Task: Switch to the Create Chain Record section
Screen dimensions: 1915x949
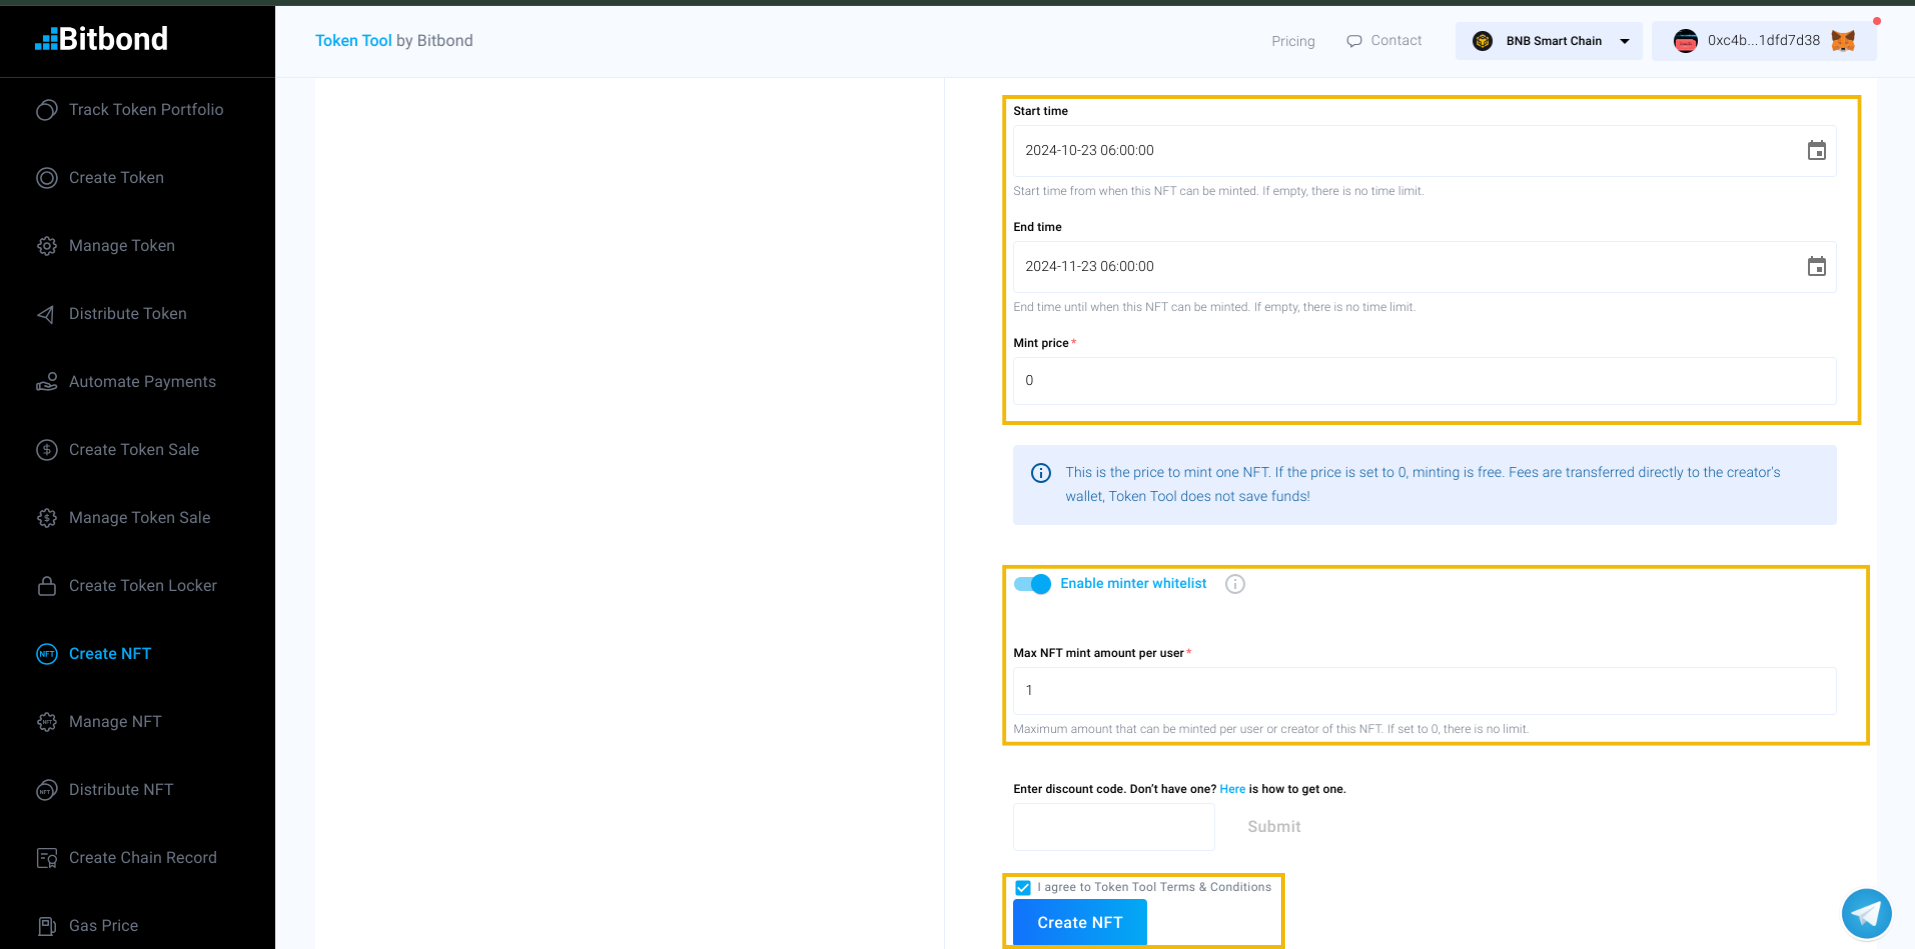Action: click(x=142, y=857)
